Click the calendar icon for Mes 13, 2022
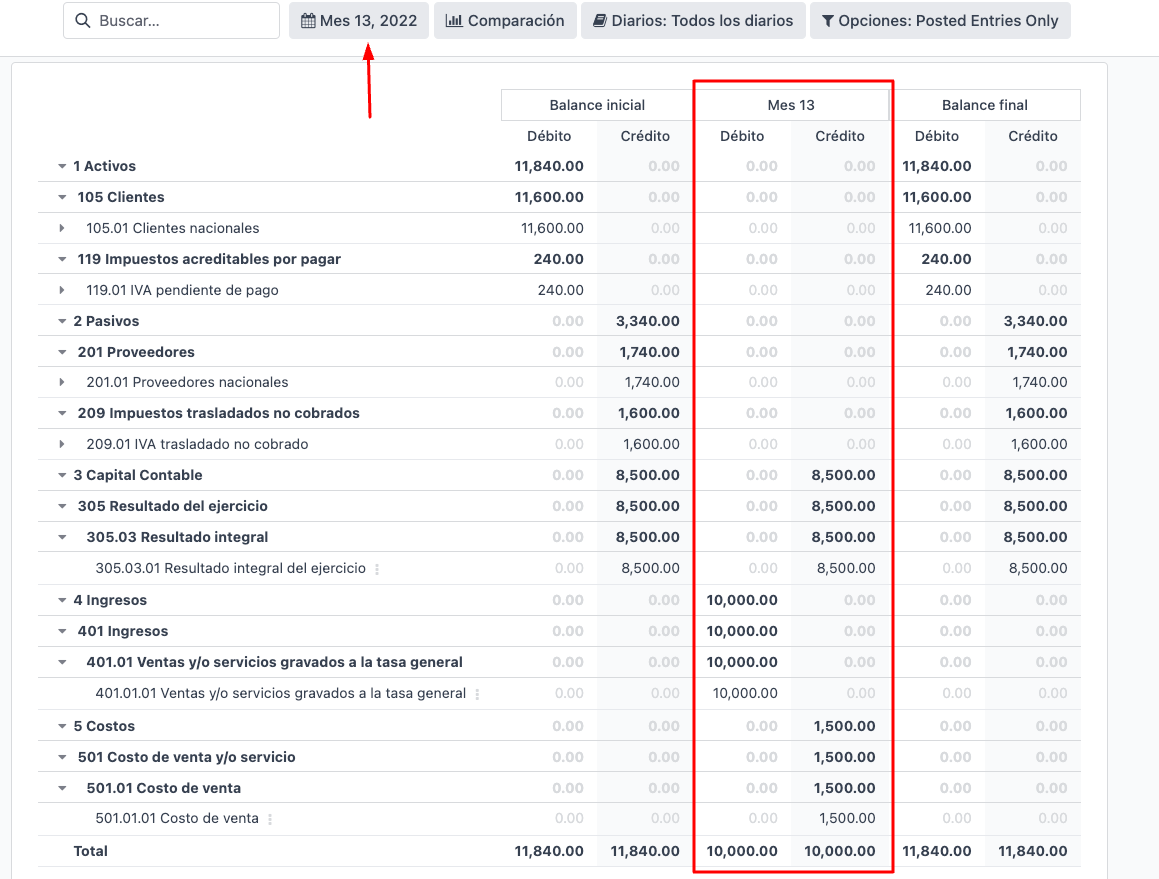This screenshot has height=879, width=1159. pos(308,21)
